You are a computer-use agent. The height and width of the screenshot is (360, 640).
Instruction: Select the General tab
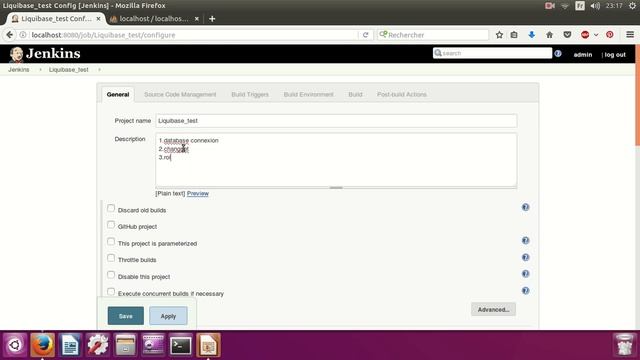click(118, 94)
